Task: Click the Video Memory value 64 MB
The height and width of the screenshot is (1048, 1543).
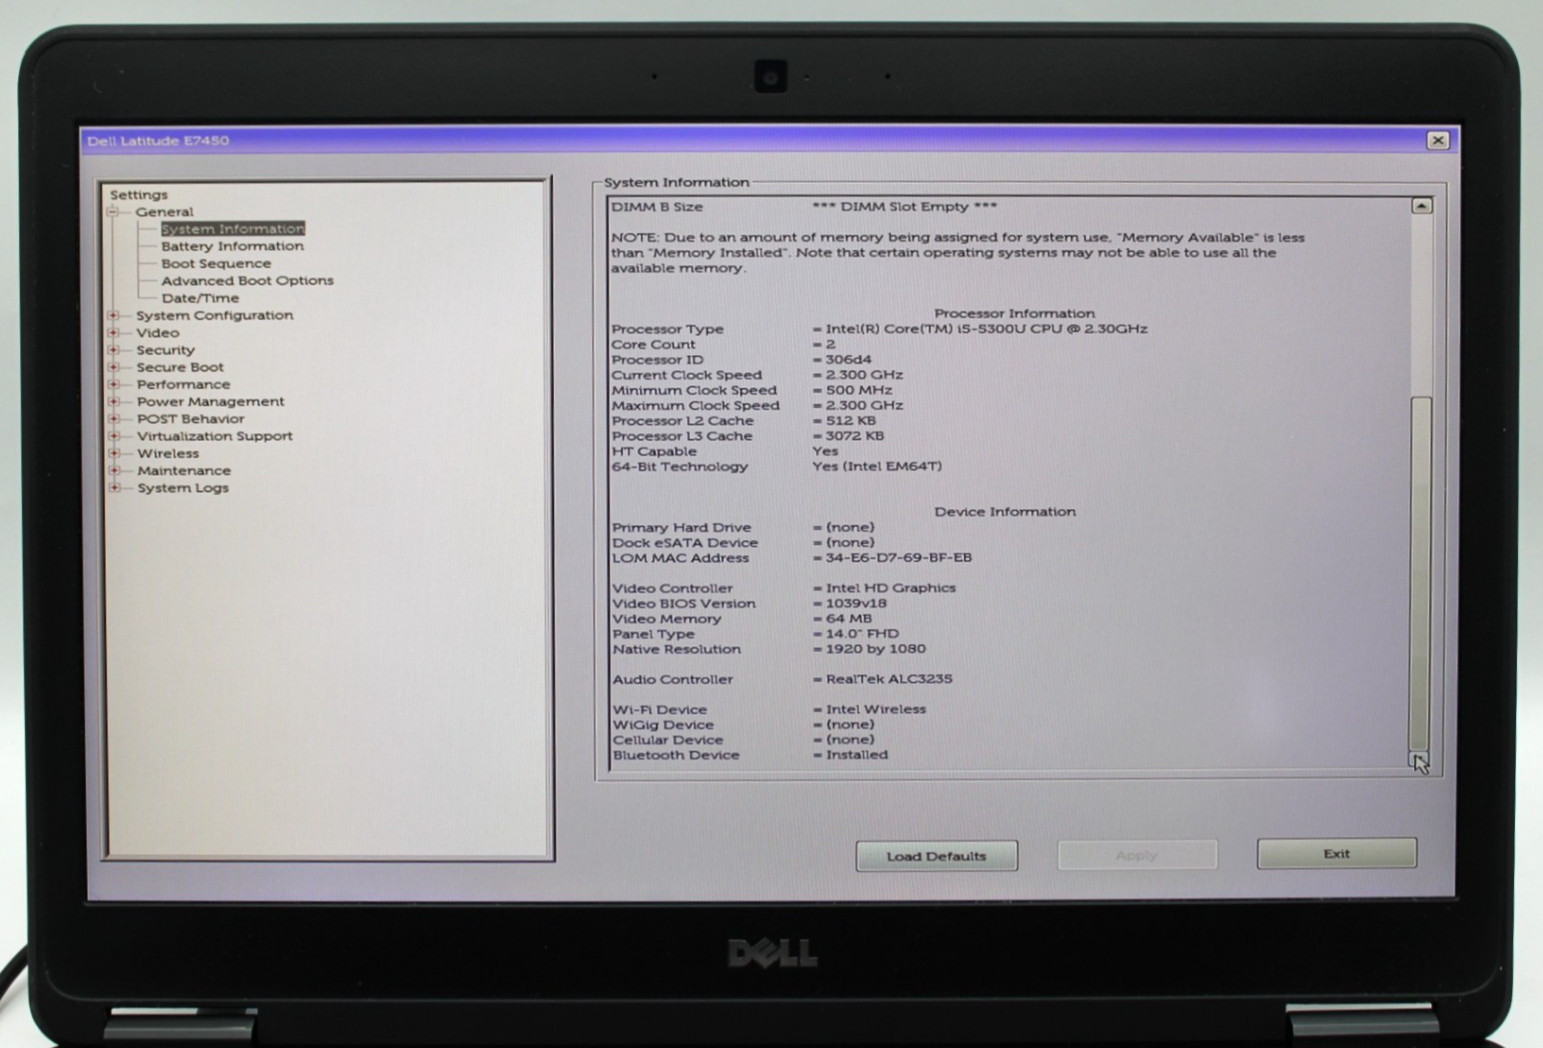Action: [x=849, y=619]
